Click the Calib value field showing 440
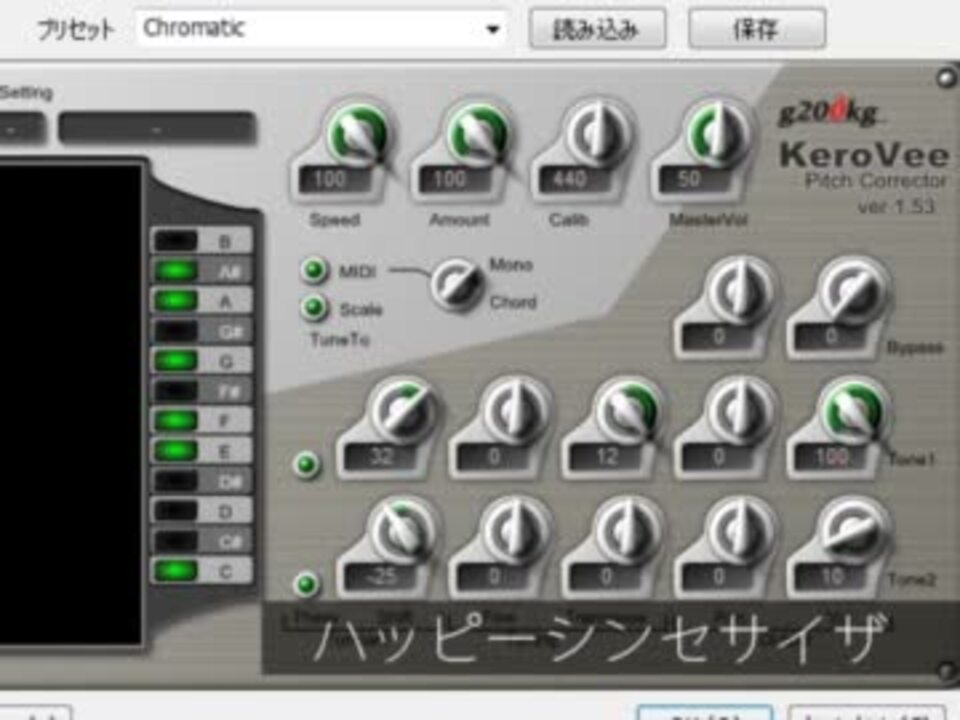 click(x=574, y=180)
